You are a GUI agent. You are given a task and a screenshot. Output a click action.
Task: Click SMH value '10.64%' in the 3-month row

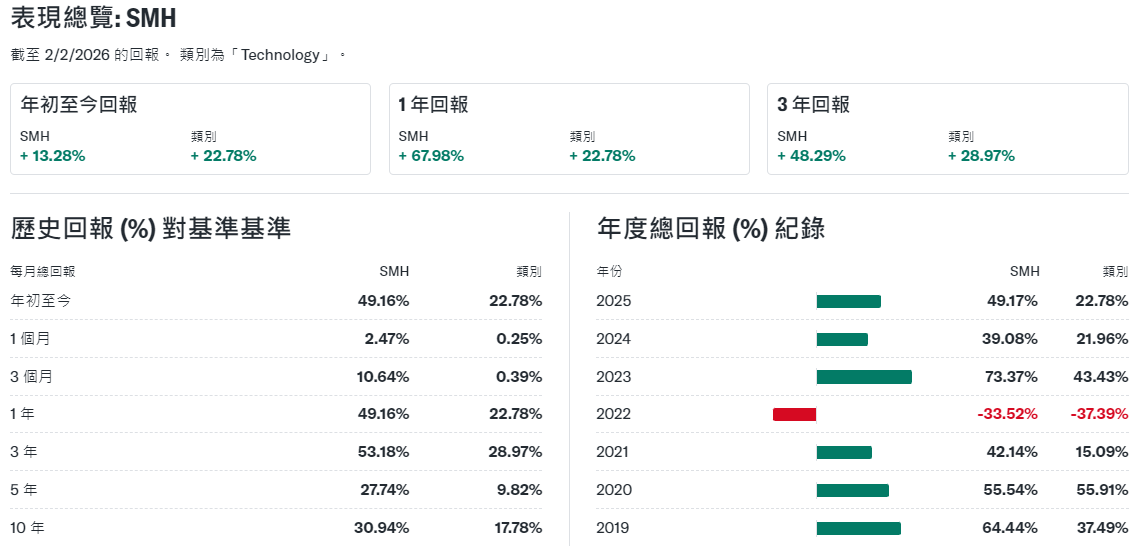pos(384,376)
